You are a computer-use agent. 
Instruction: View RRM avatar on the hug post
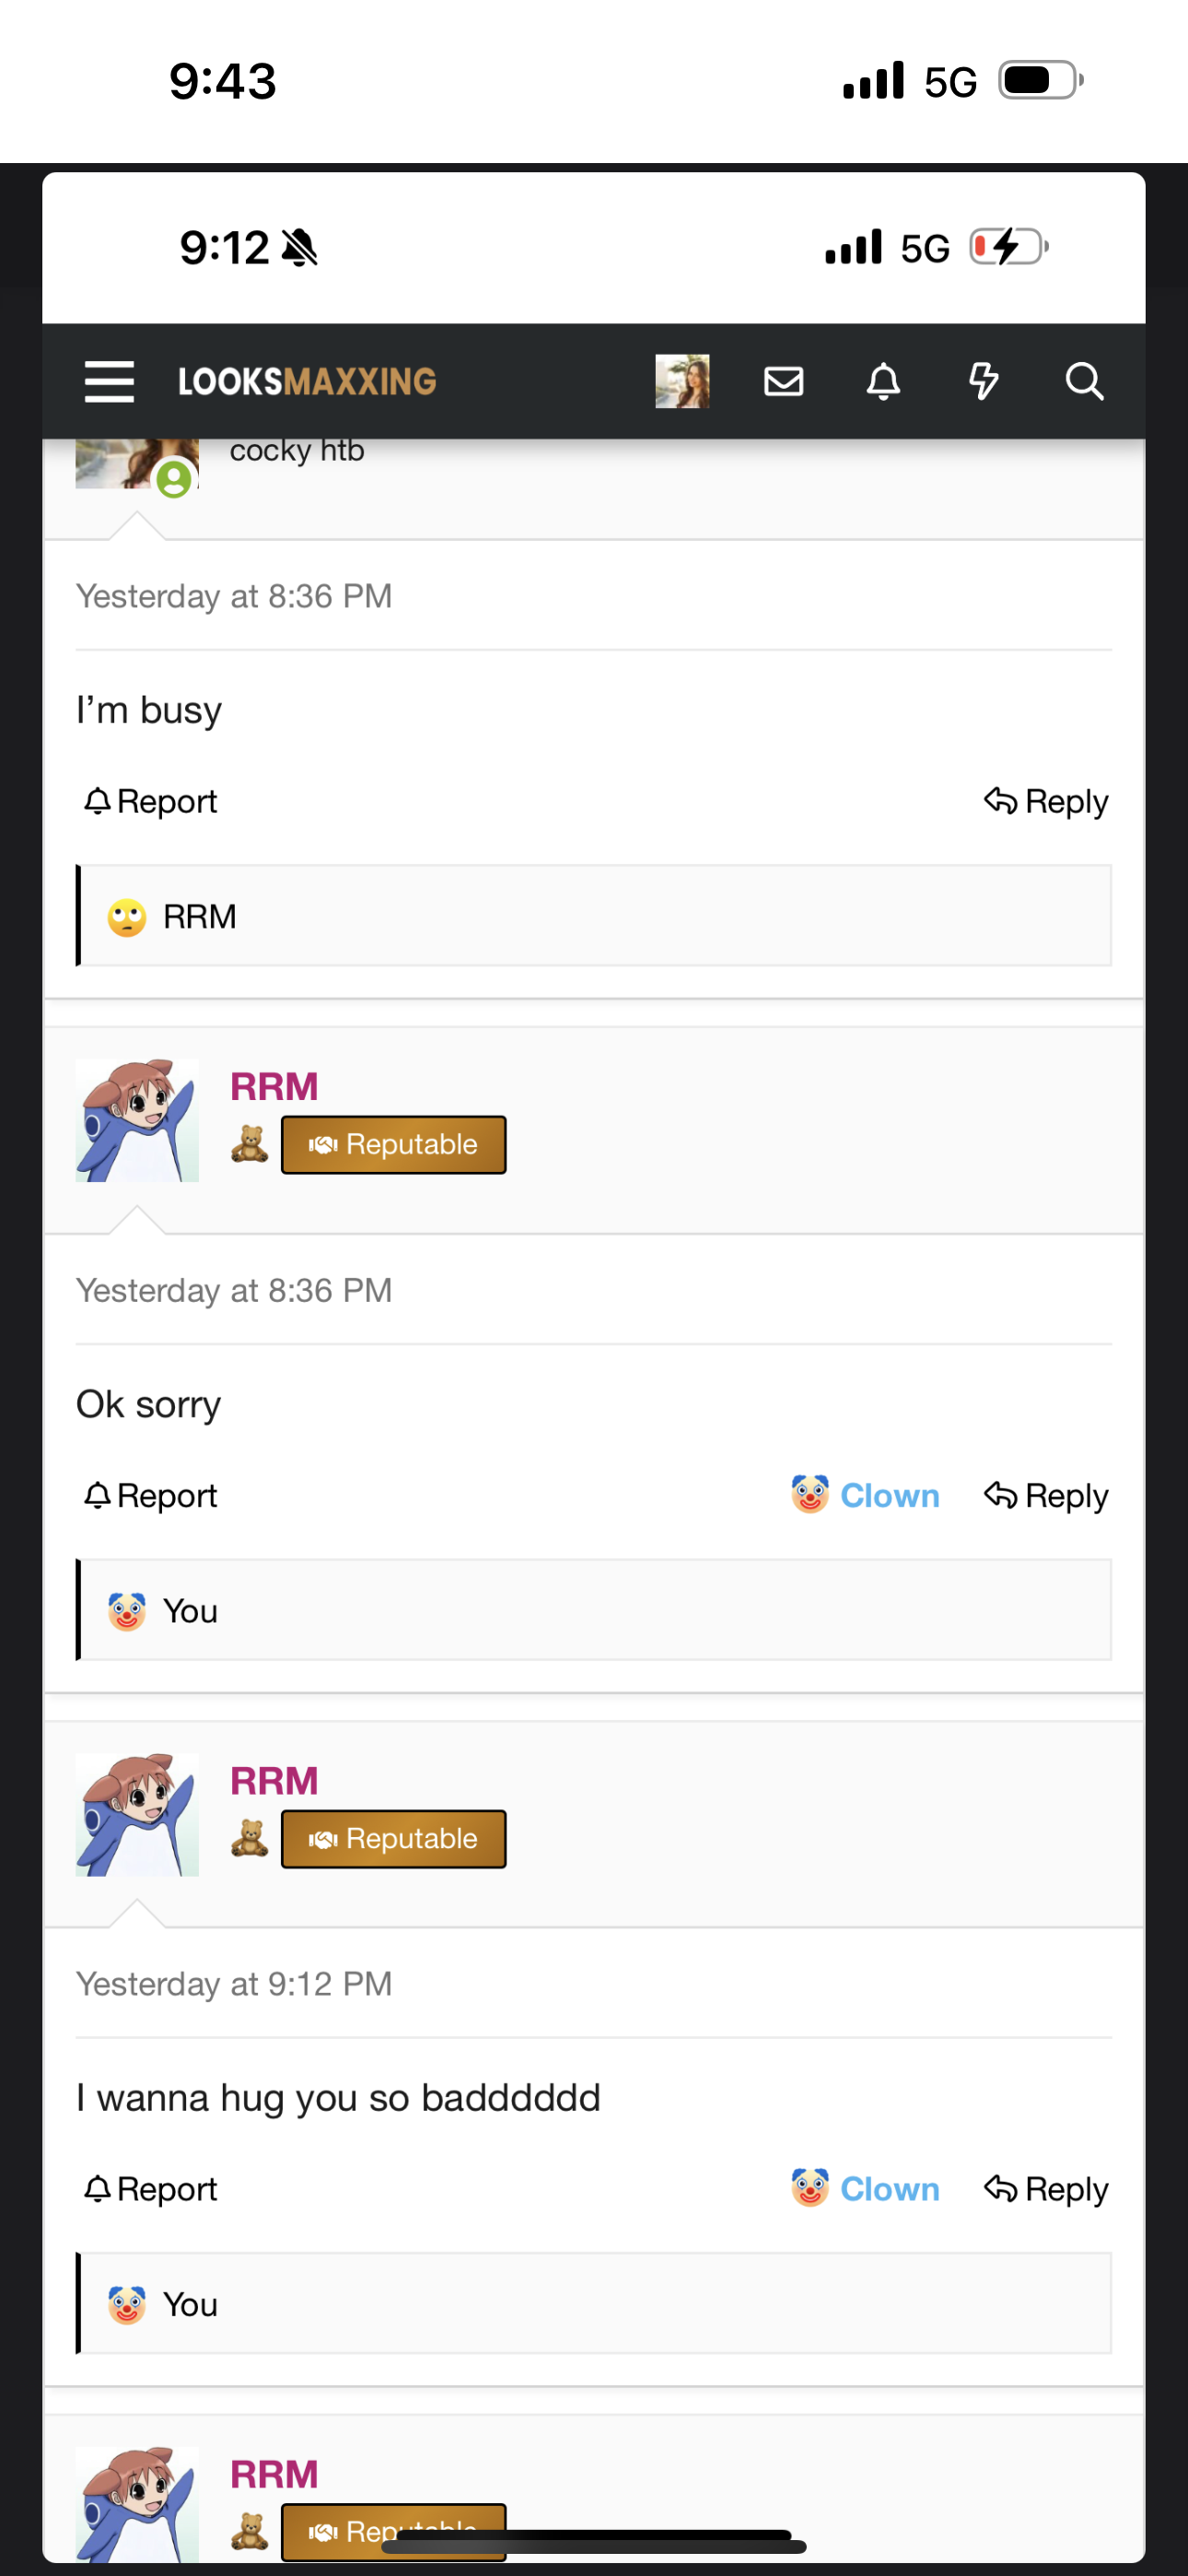coord(137,1814)
